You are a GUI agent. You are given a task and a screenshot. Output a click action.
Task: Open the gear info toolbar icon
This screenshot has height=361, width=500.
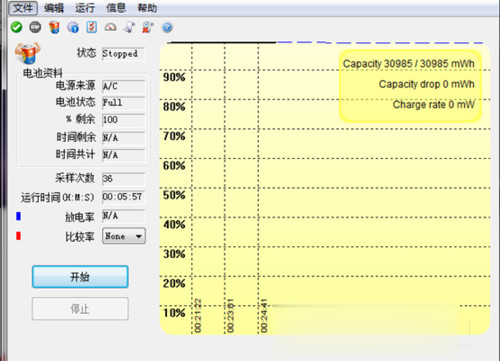[73, 27]
